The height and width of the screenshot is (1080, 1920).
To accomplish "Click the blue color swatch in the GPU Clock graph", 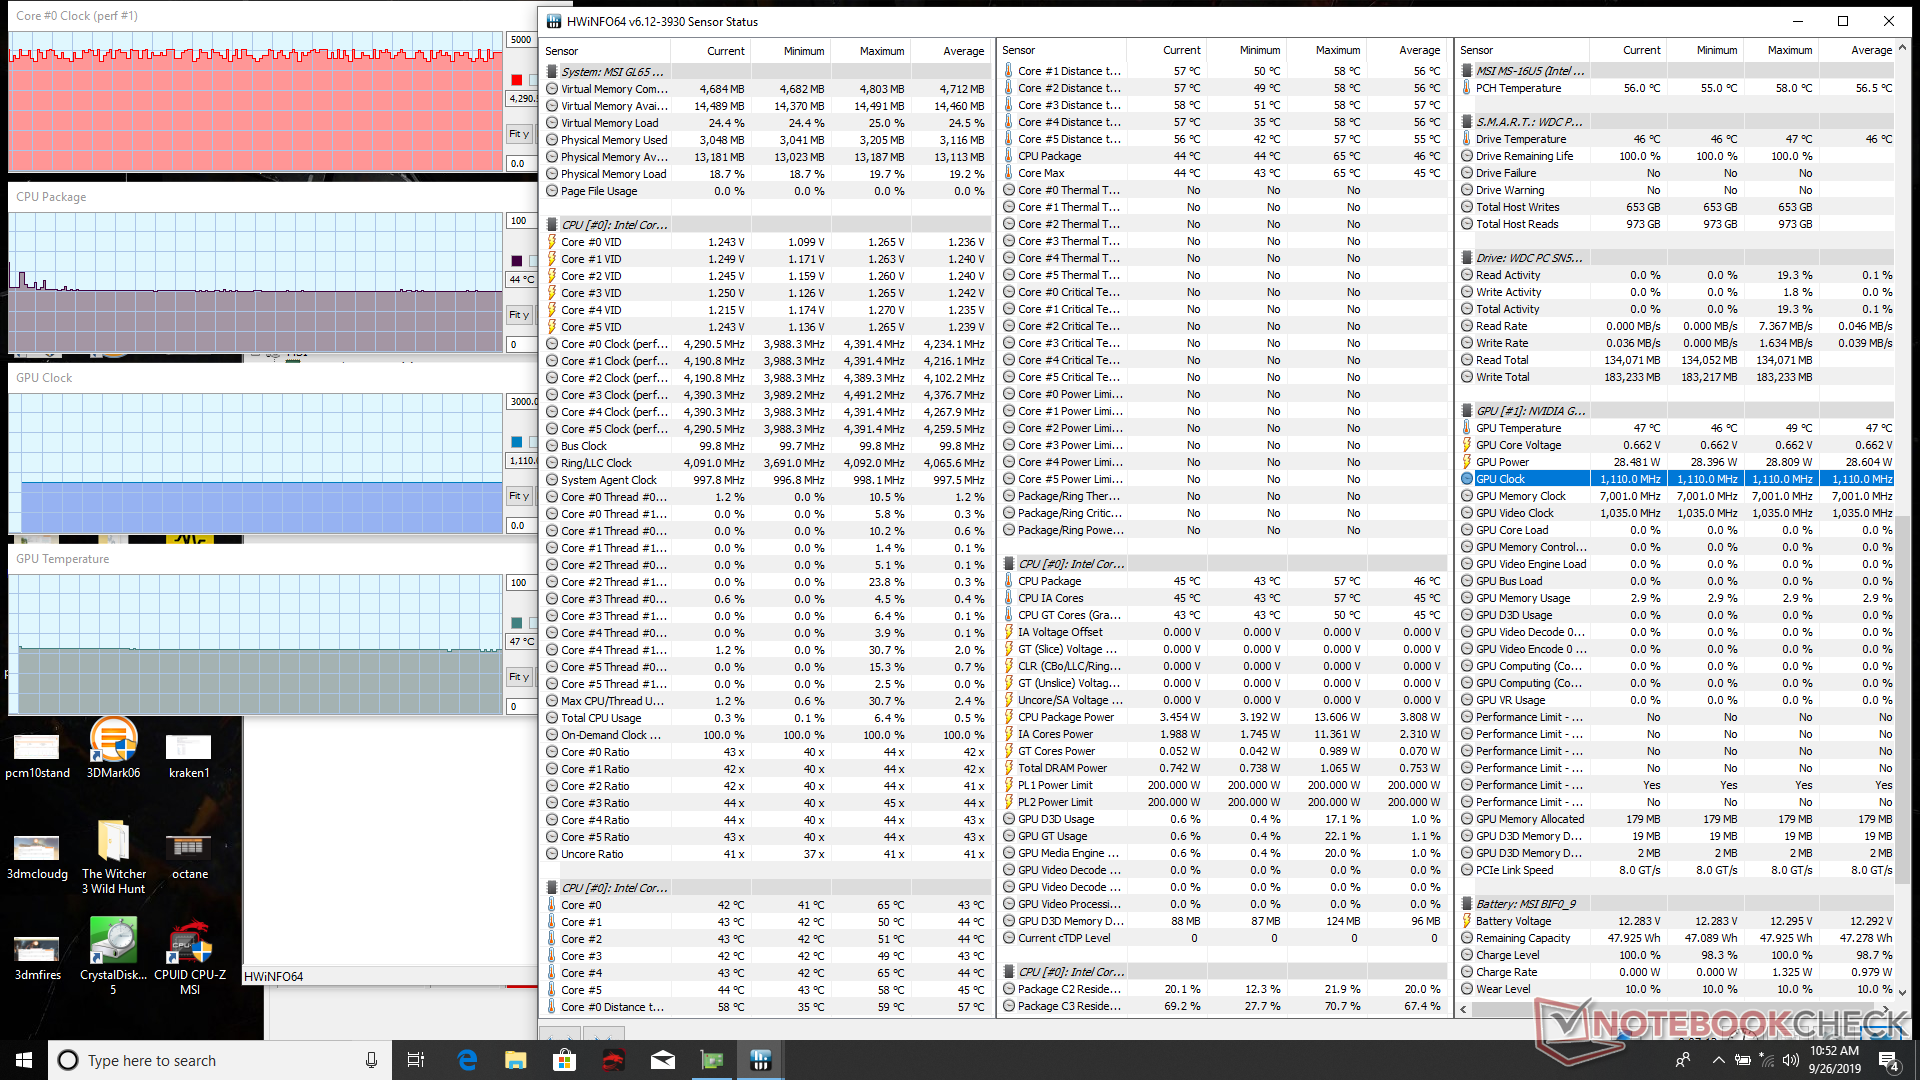I will pyautogui.click(x=517, y=442).
